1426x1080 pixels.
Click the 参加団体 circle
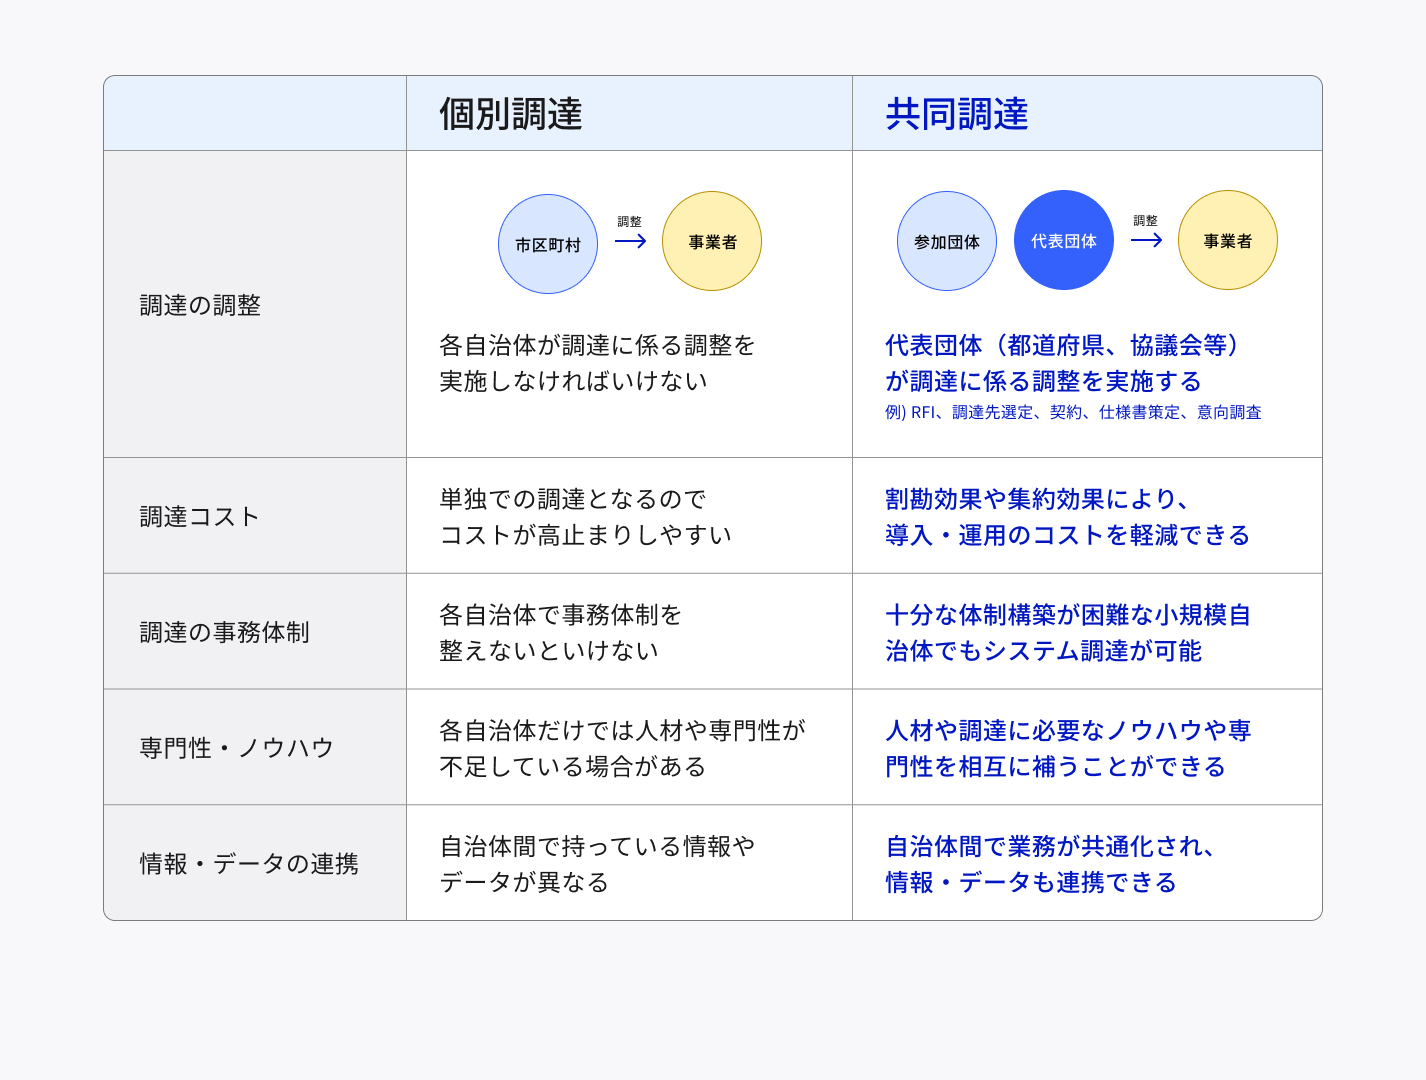947,241
